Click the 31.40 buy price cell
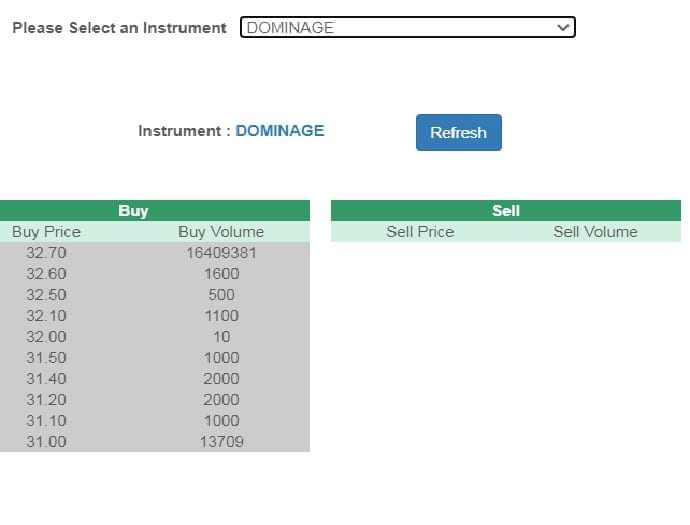This screenshot has height=525, width=690. click(x=46, y=379)
